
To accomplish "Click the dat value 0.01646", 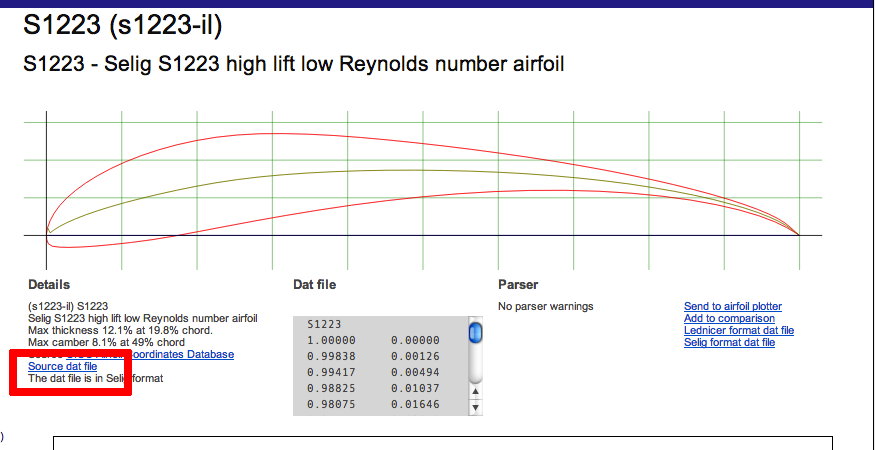I will coord(415,404).
